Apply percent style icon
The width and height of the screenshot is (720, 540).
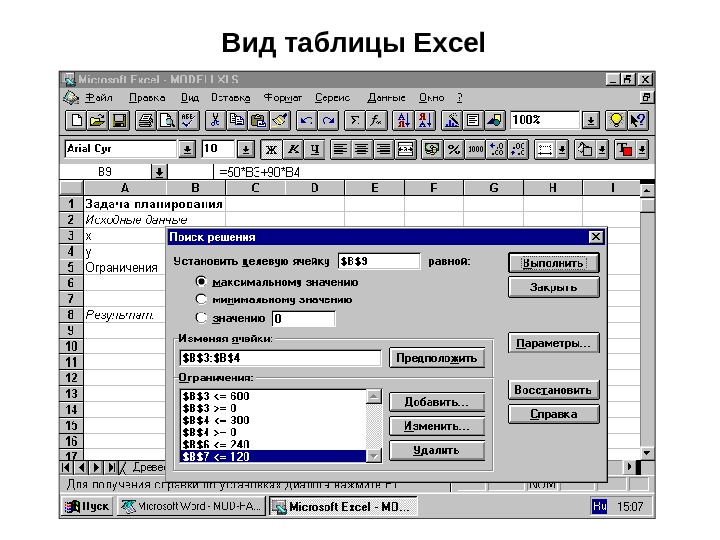[454, 149]
